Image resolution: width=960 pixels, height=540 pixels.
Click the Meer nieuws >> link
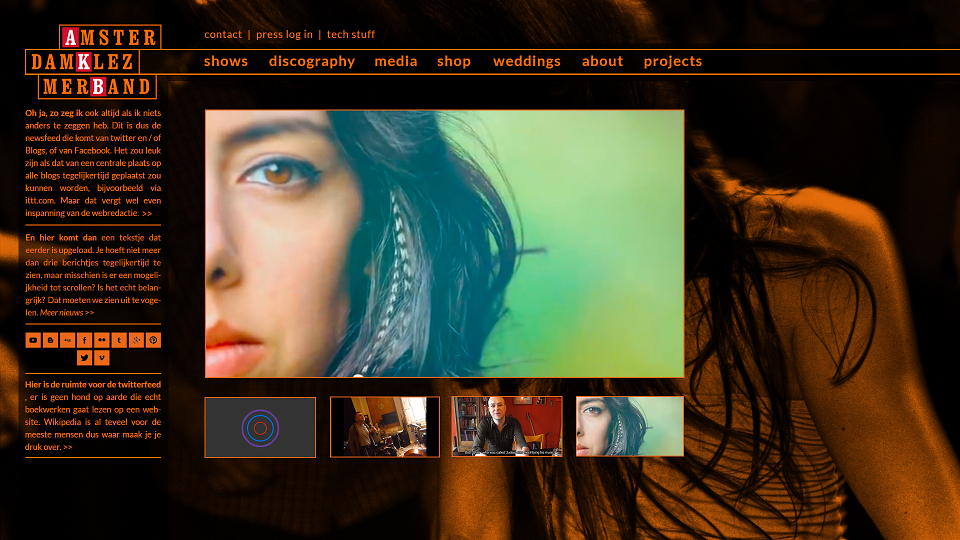tap(67, 313)
